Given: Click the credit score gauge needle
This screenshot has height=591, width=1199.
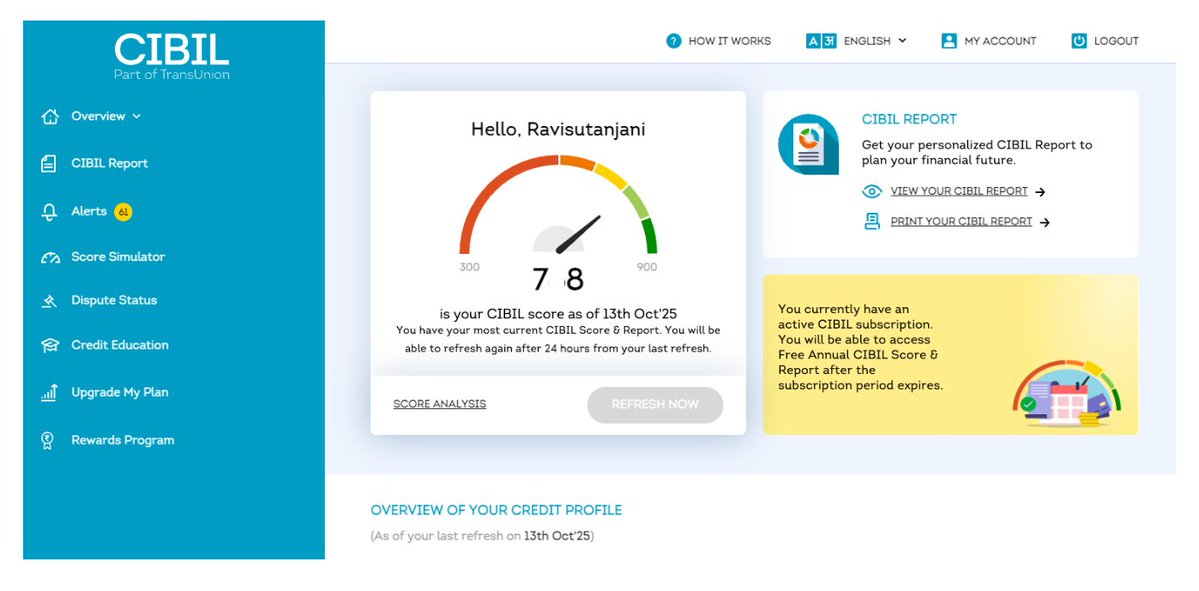Looking at the screenshot, I should [x=579, y=234].
